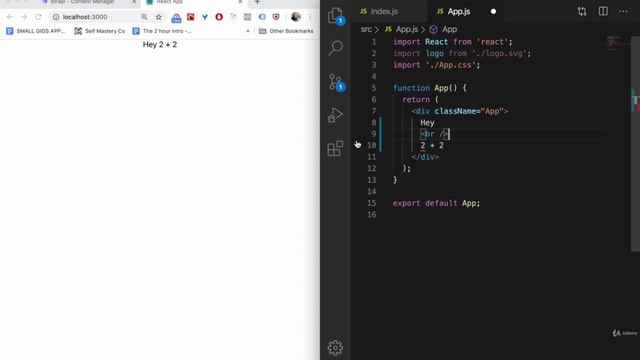The width and height of the screenshot is (640, 360).
Task: Click the 'Hey 2 + 2' page text
Action: tap(160, 44)
